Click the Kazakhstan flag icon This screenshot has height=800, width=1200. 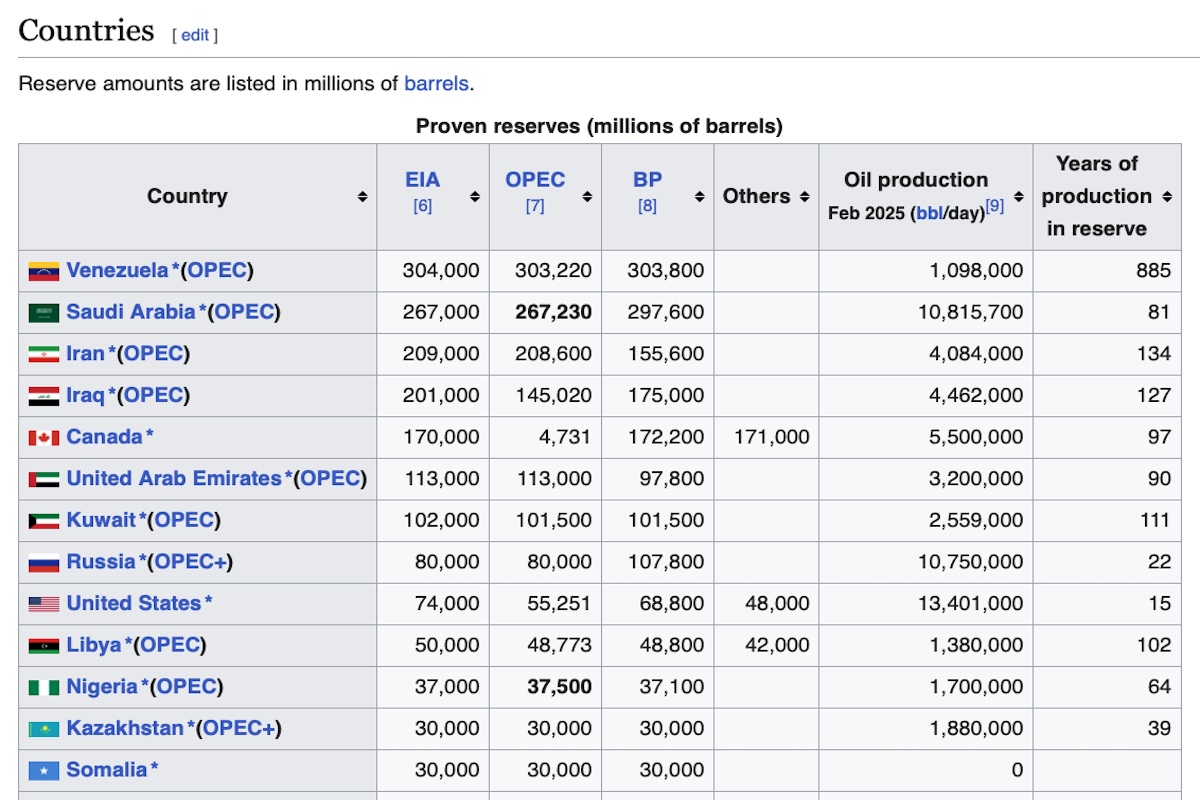tap(43, 729)
